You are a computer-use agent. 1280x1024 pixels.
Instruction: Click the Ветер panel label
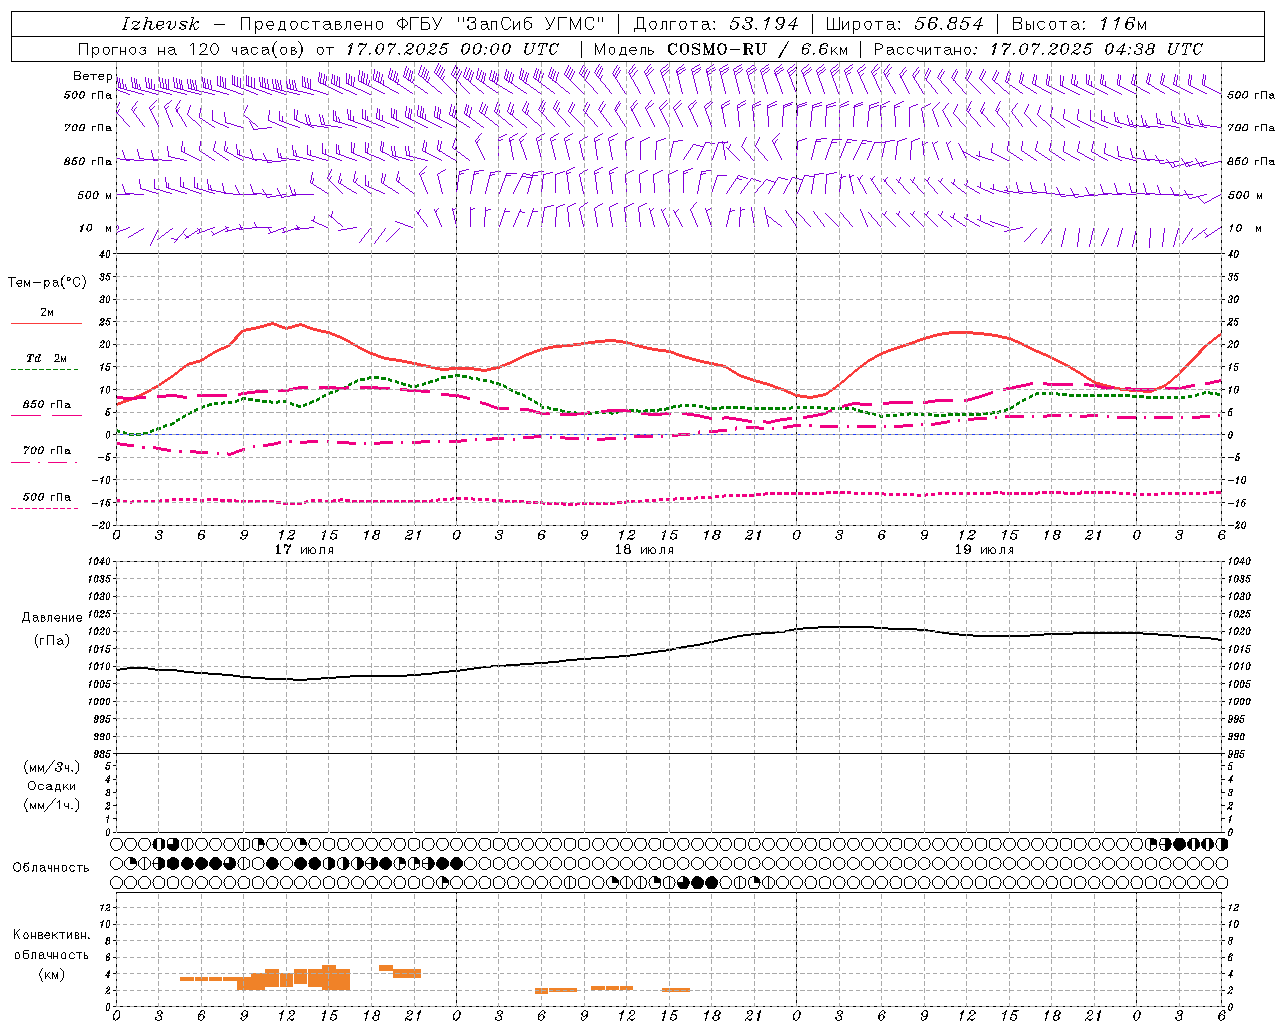[92, 76]
